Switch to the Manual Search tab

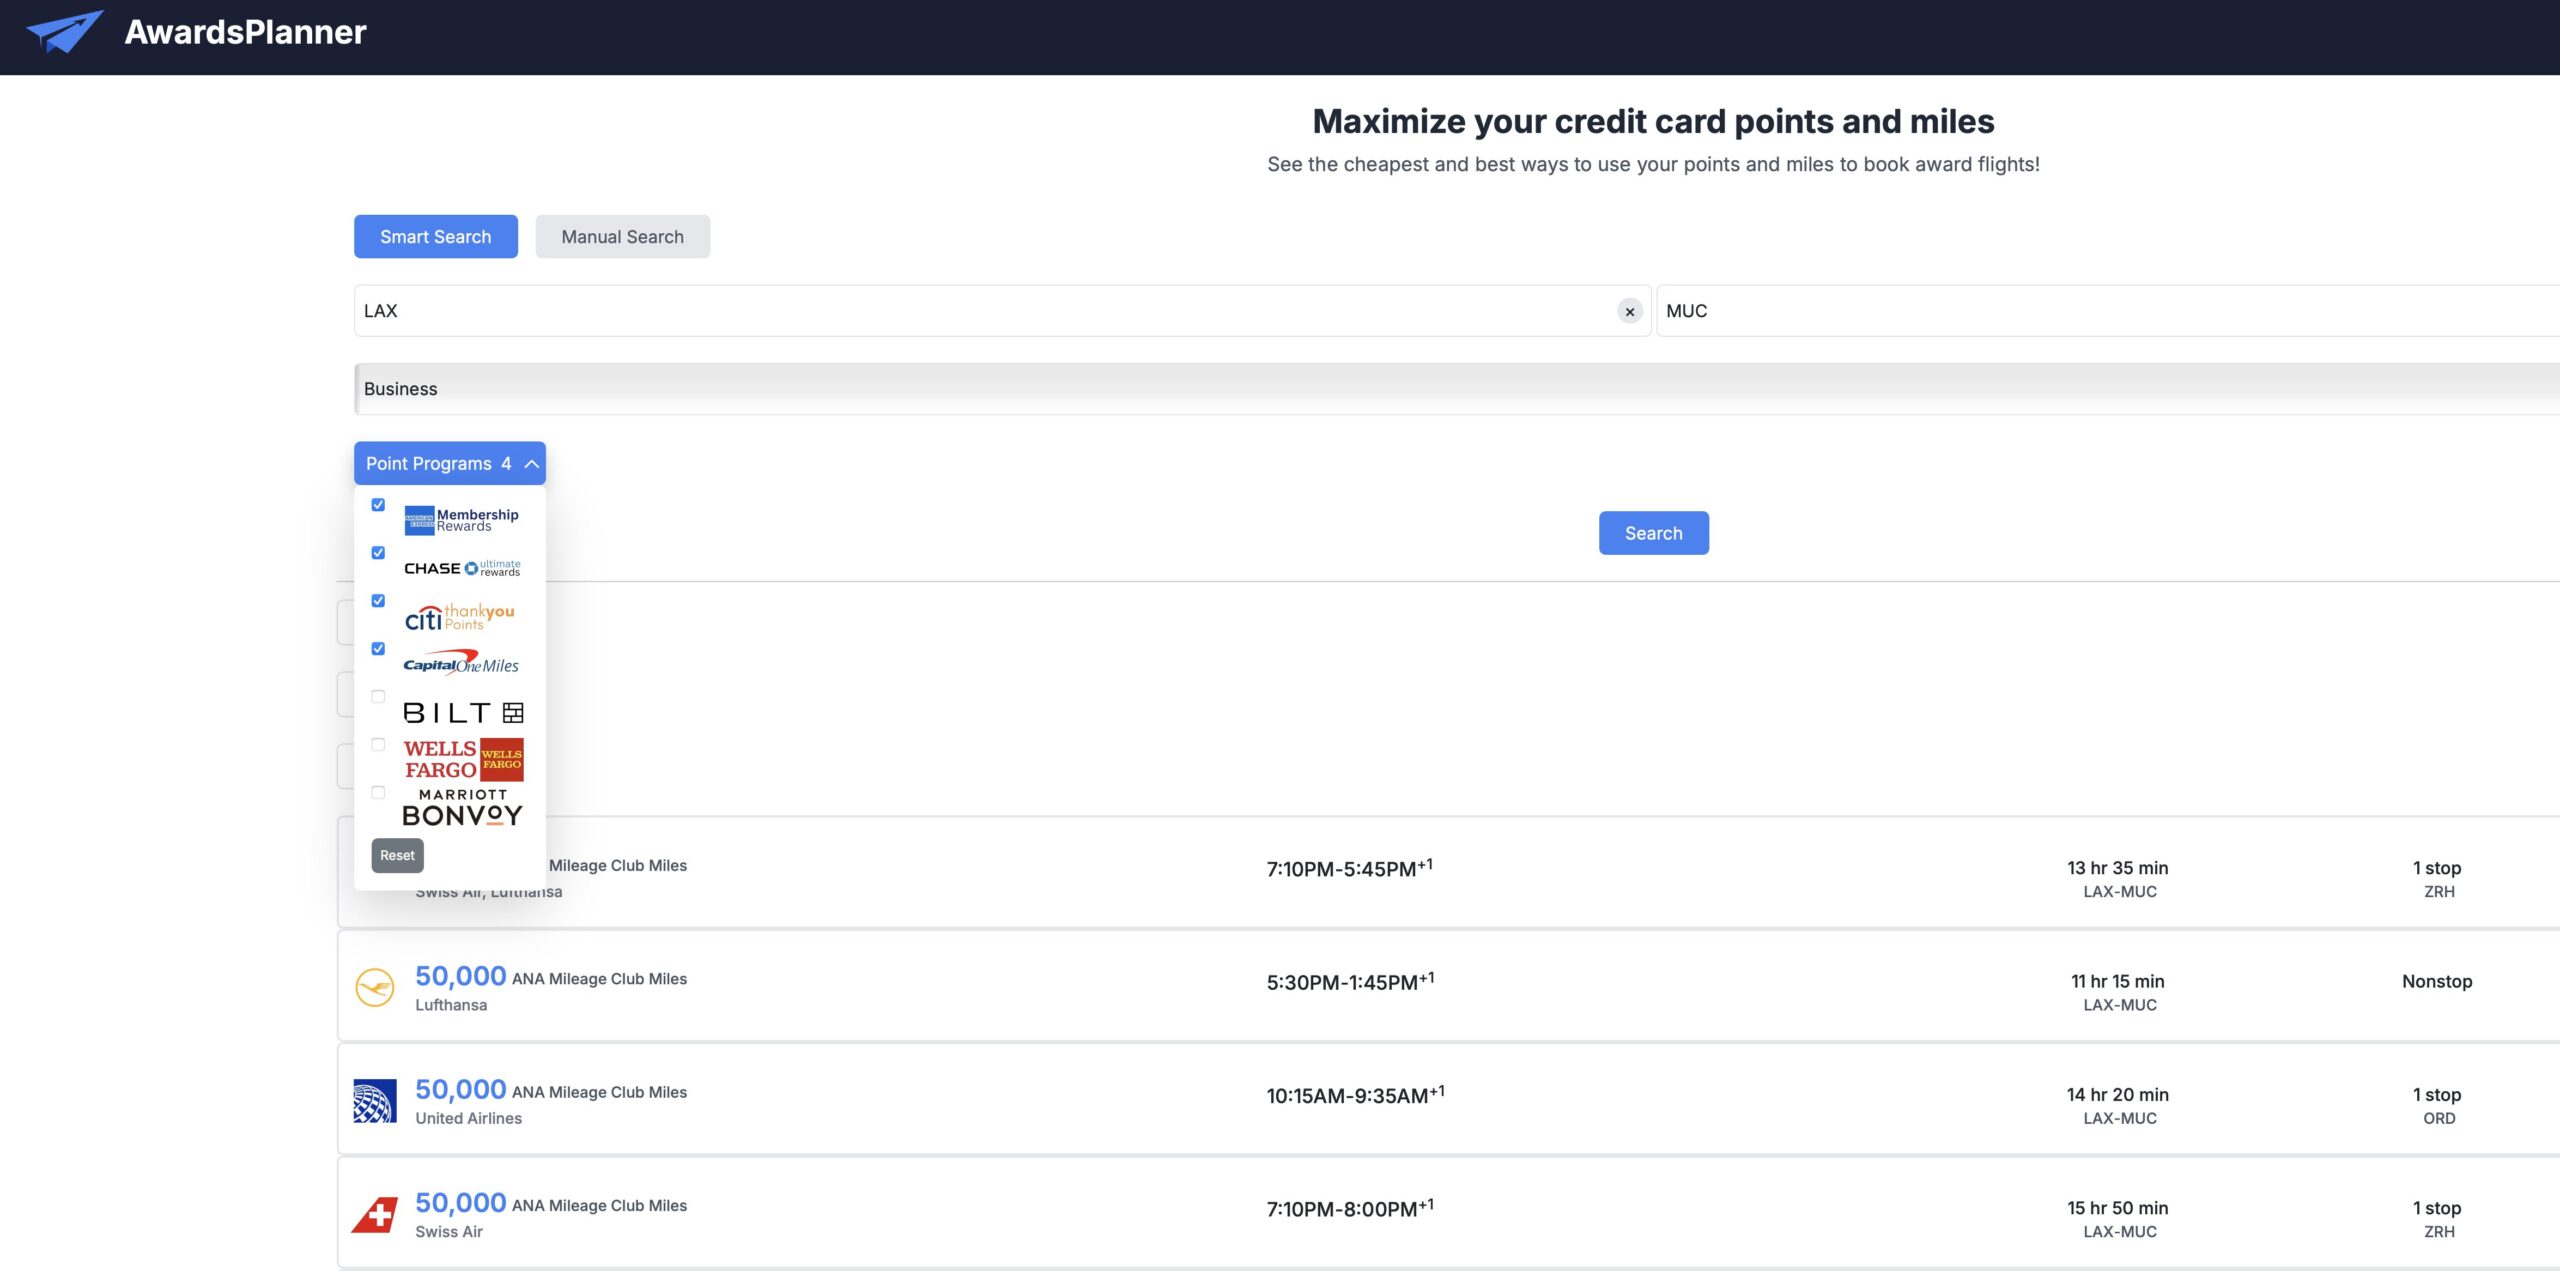pyautogui.click(x=622, y=236)
